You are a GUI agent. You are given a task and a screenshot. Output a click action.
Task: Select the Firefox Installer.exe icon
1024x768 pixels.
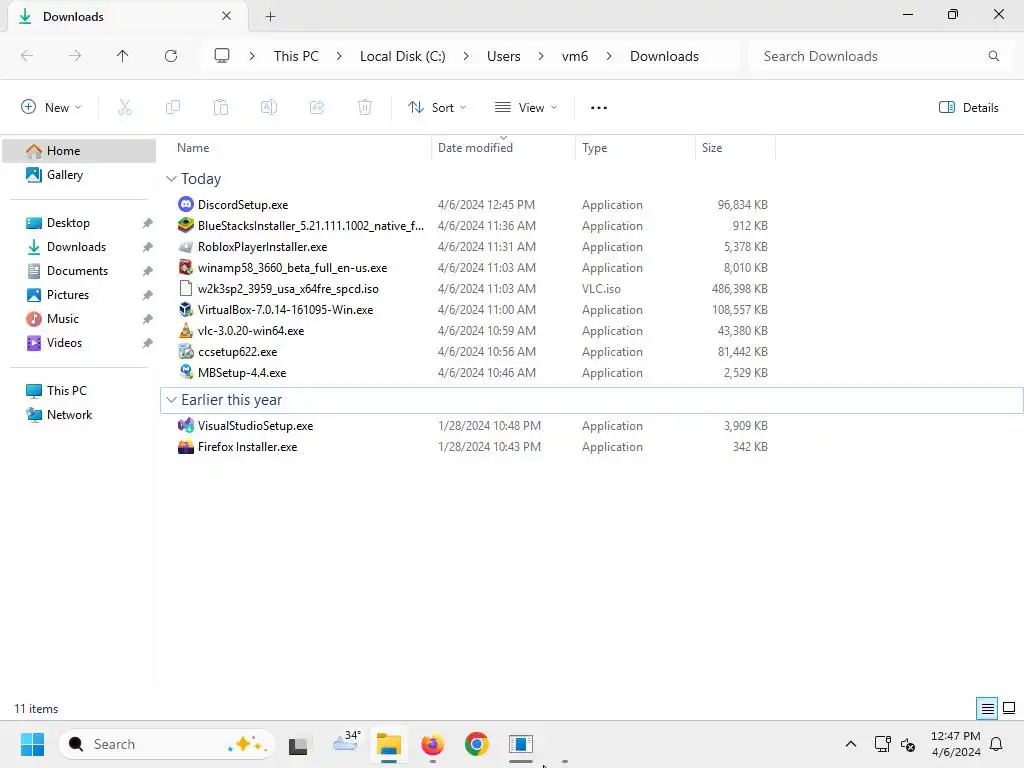(185, 447)
